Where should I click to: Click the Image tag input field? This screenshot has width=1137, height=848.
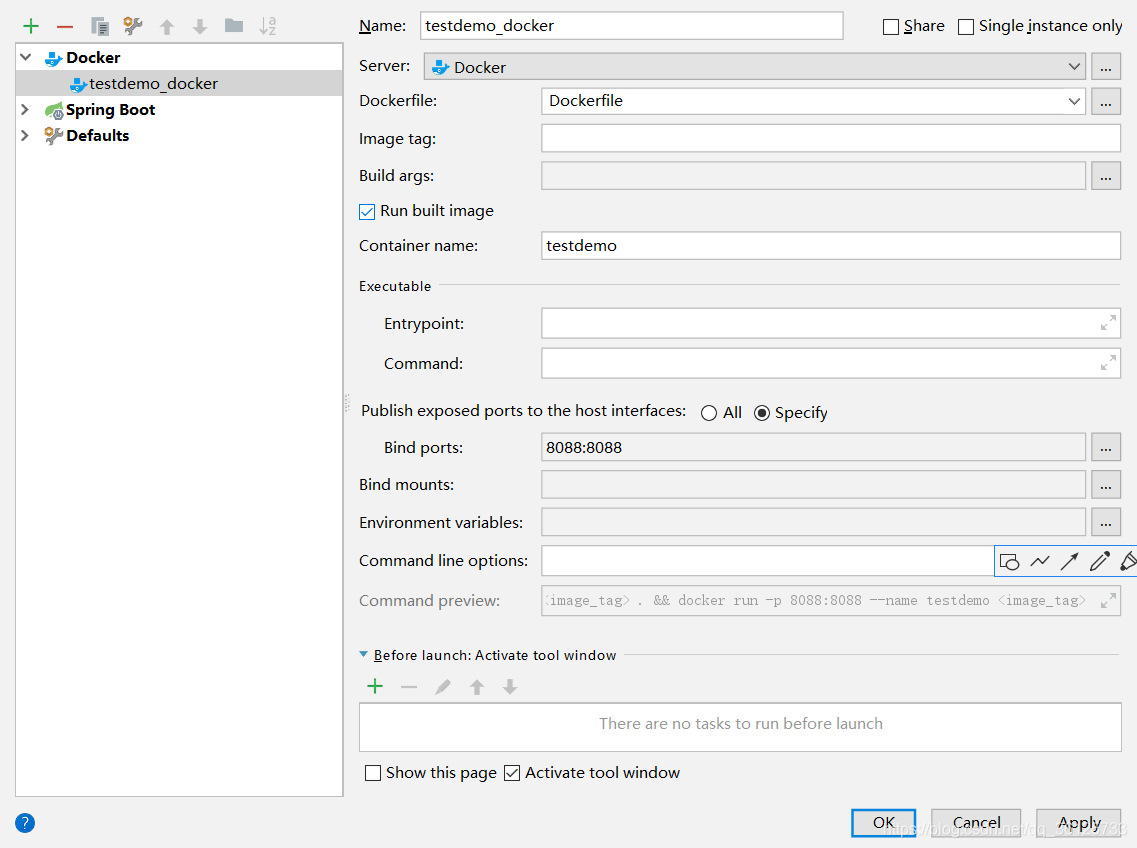[830, 139]
